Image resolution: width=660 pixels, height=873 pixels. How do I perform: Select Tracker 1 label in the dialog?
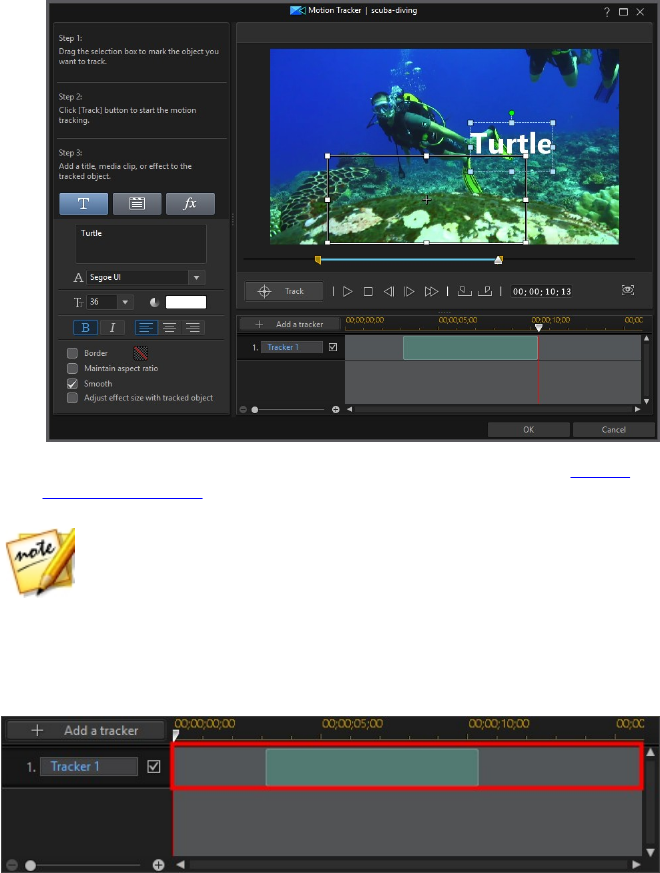292,347
